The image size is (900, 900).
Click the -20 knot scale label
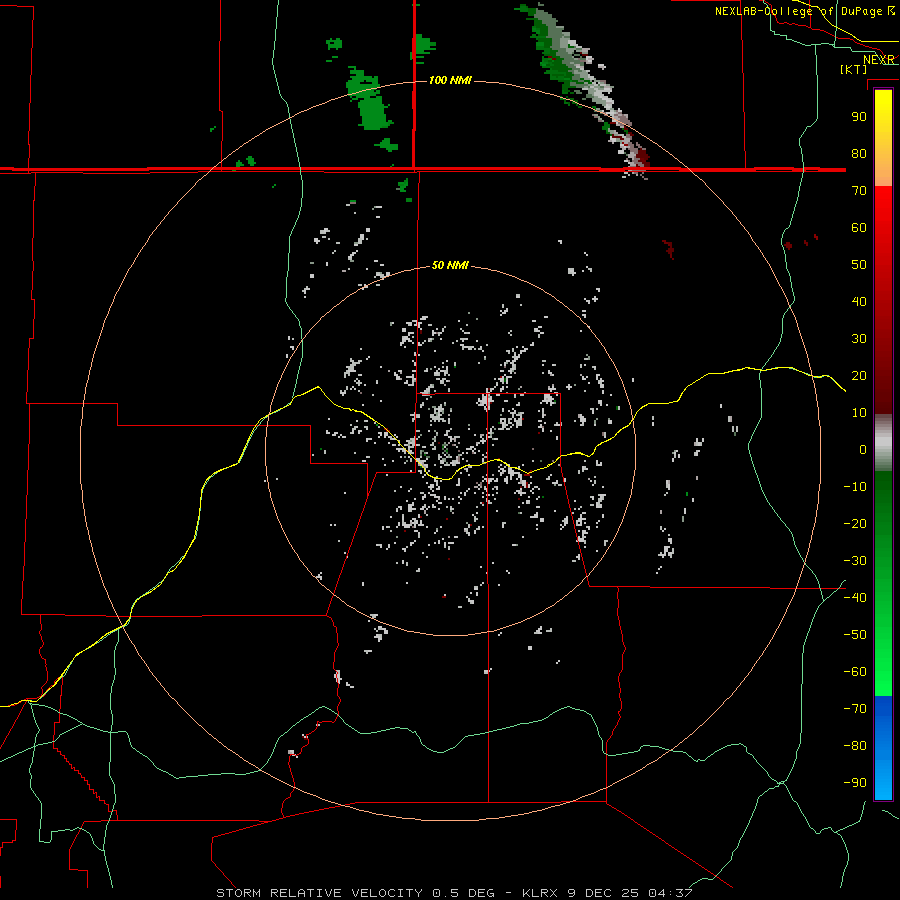pos(855,524)
